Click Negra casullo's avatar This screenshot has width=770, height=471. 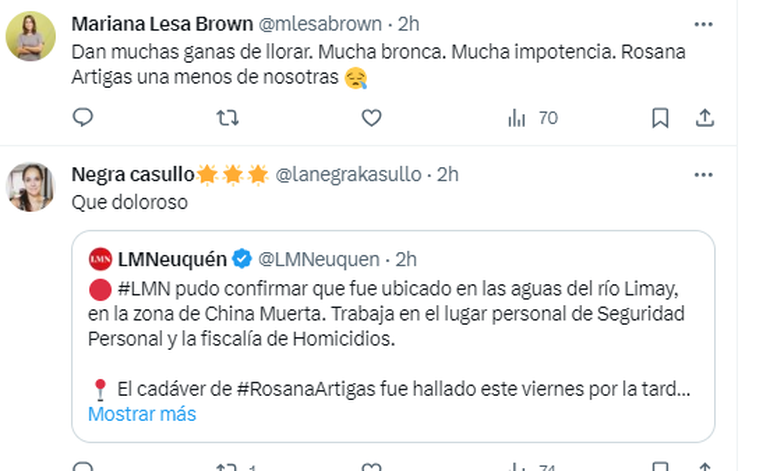click(31, 187)
